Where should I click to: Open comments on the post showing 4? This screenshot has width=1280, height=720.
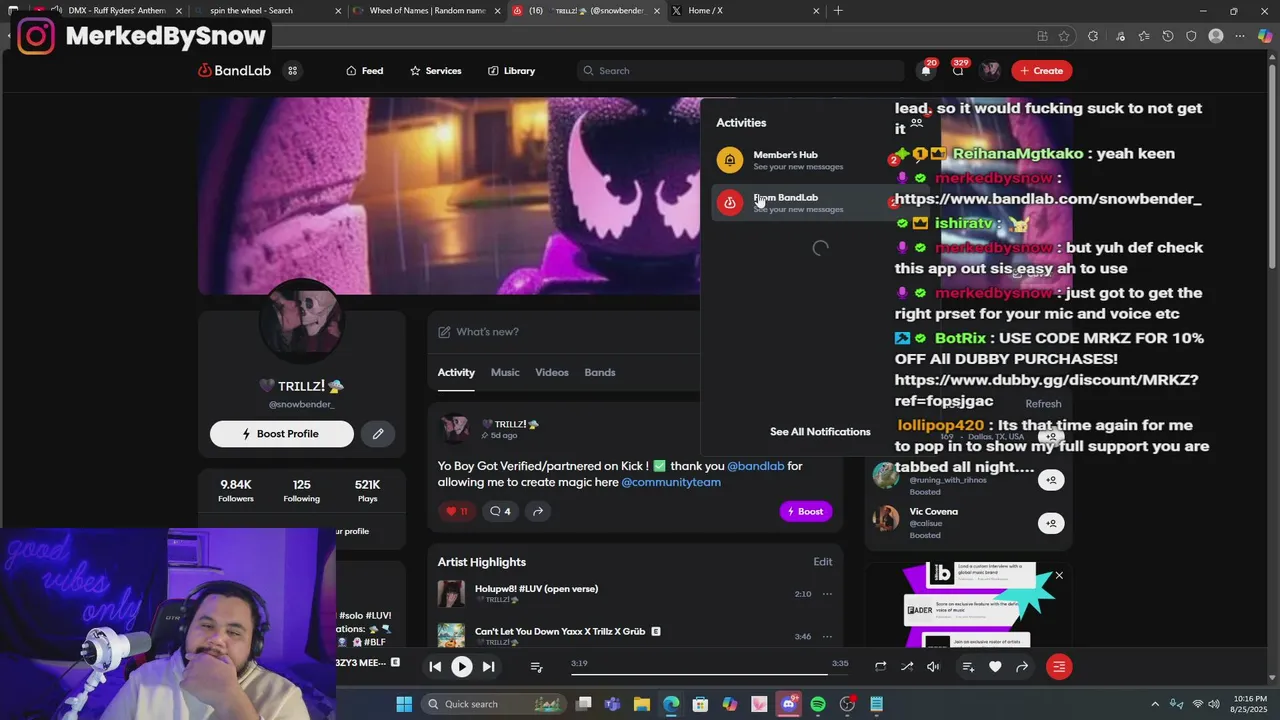(x=499, y=511)
